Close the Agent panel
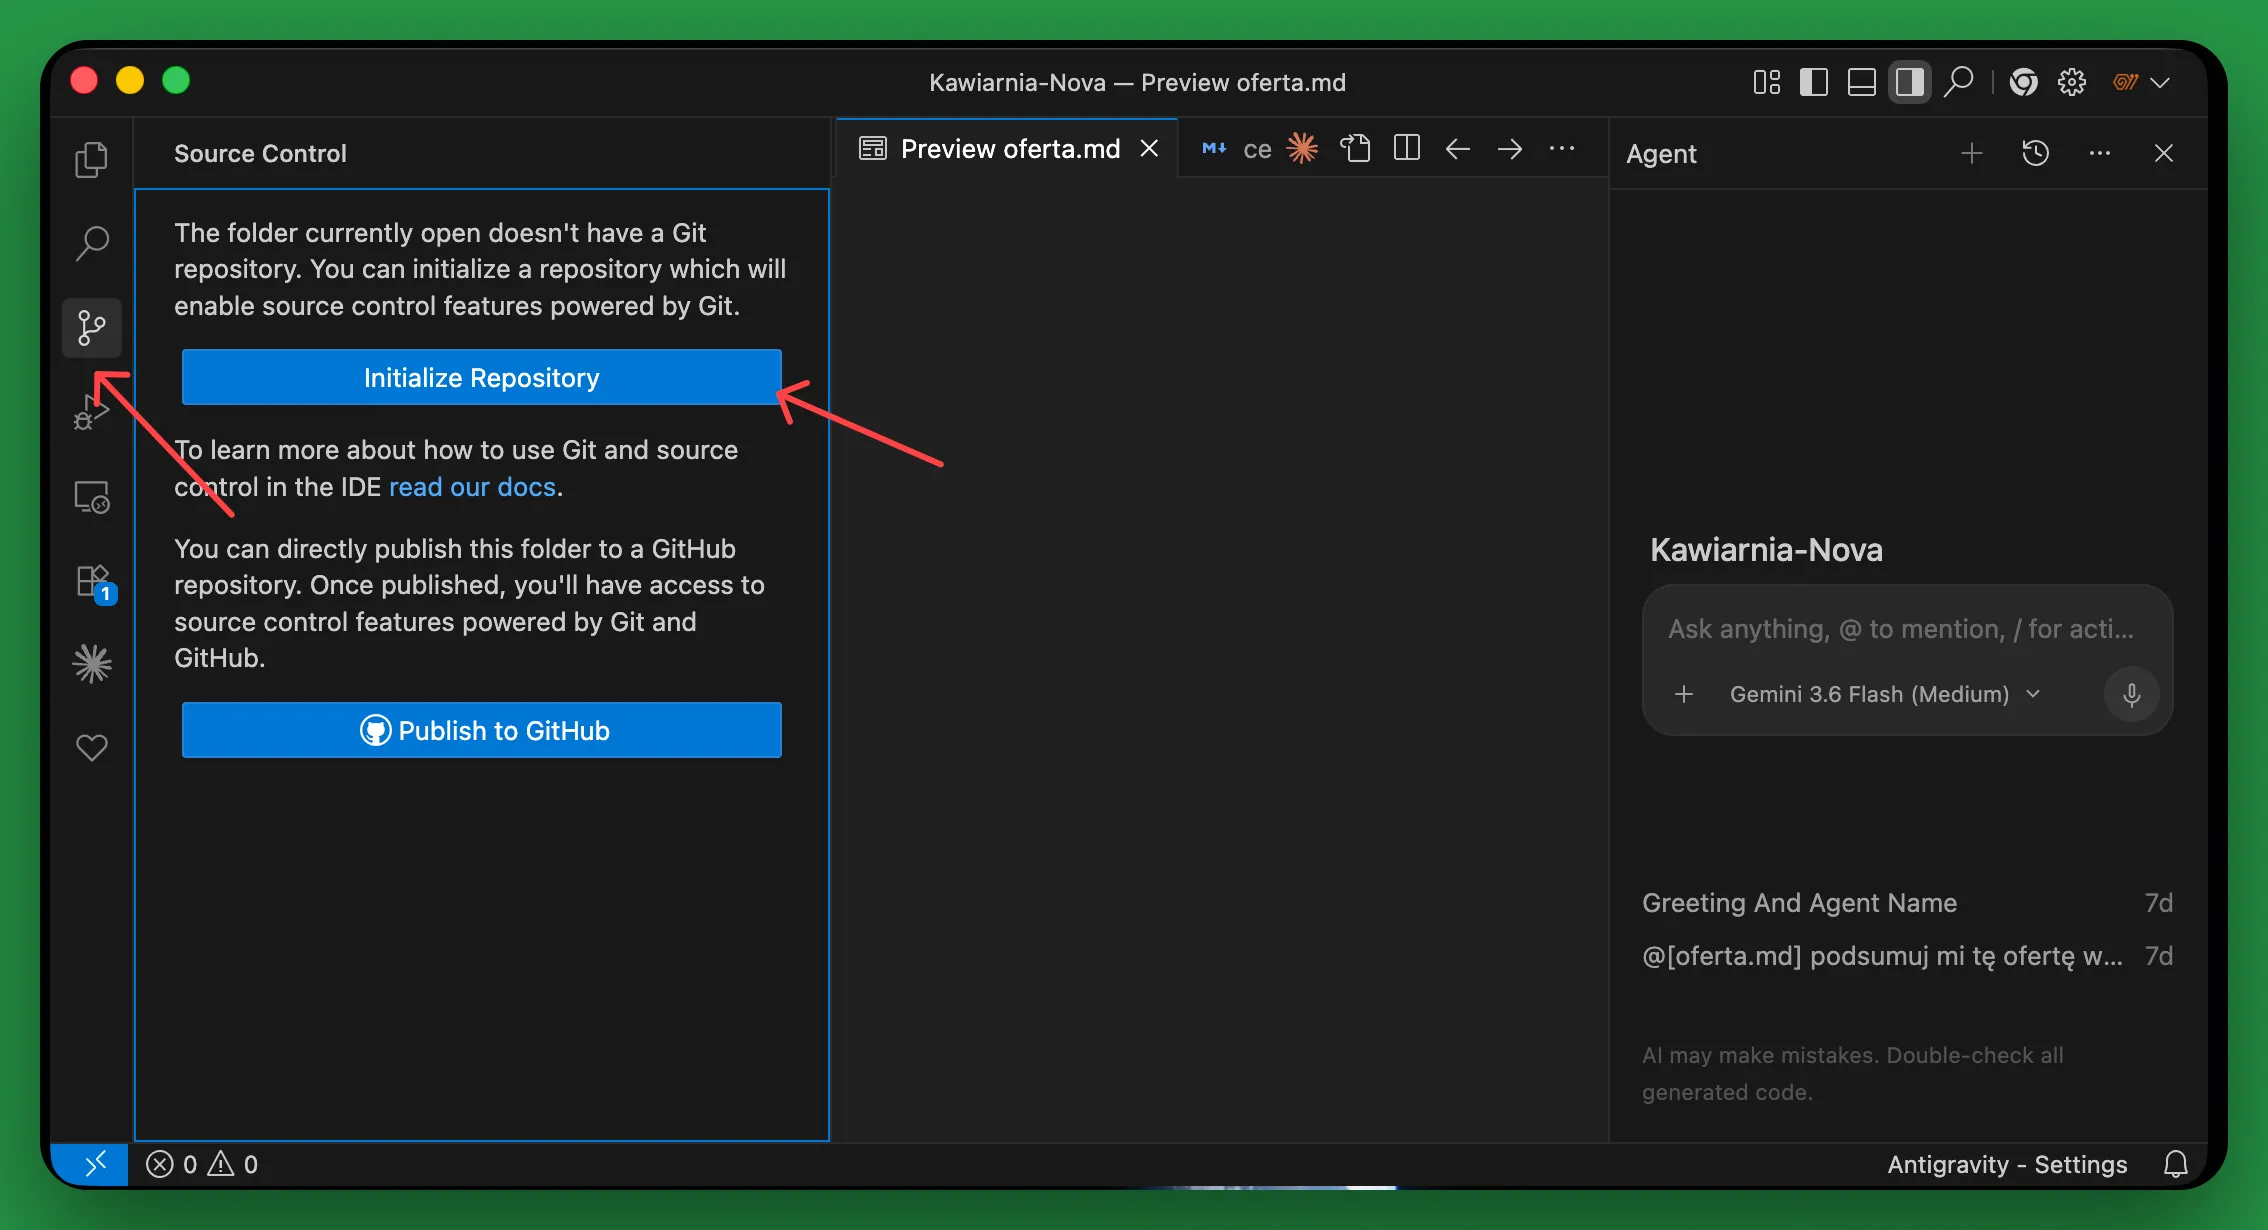The width and height of the screenshot is (2268, 1230). point(2164,153)
